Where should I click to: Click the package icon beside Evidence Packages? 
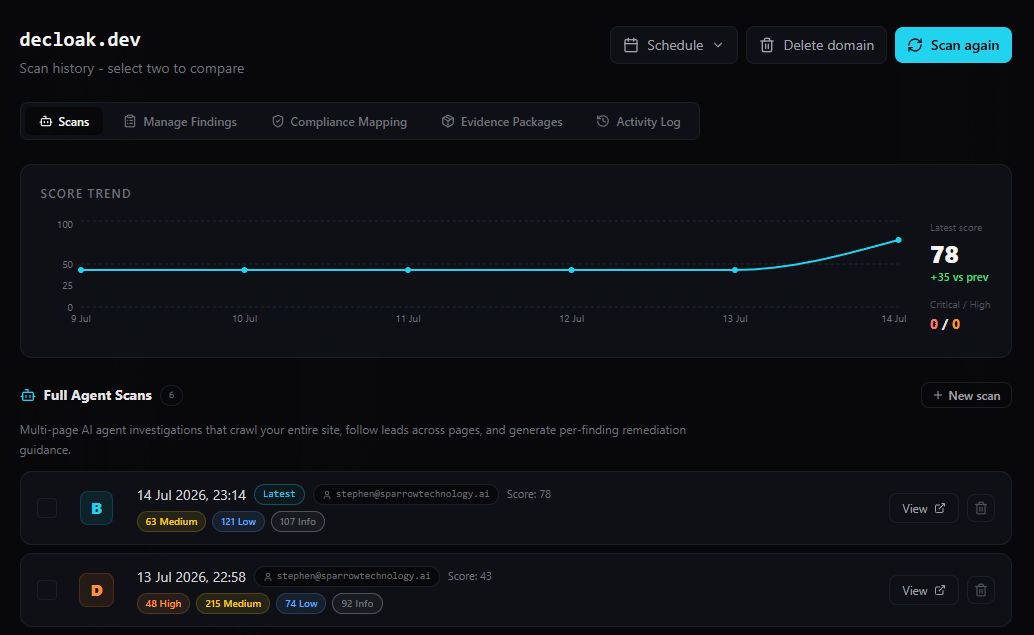tap(448, 121)
